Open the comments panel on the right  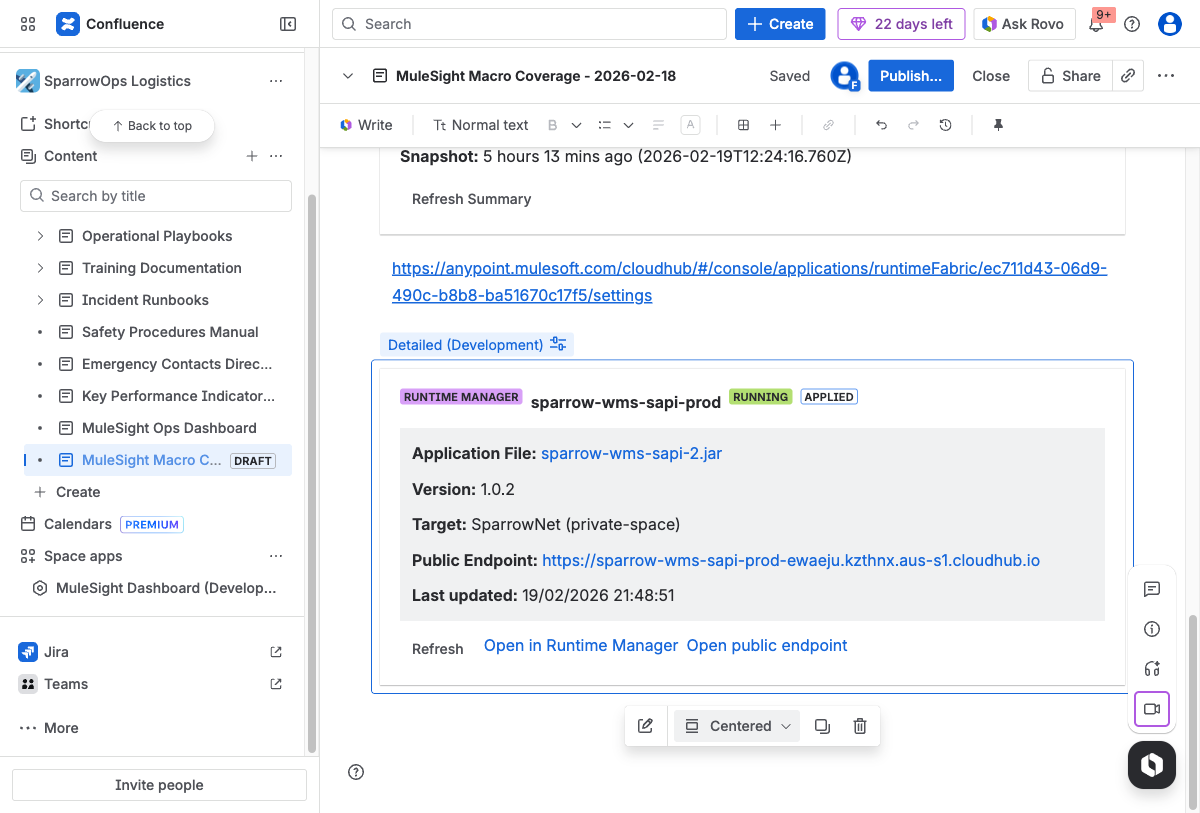1152,589
